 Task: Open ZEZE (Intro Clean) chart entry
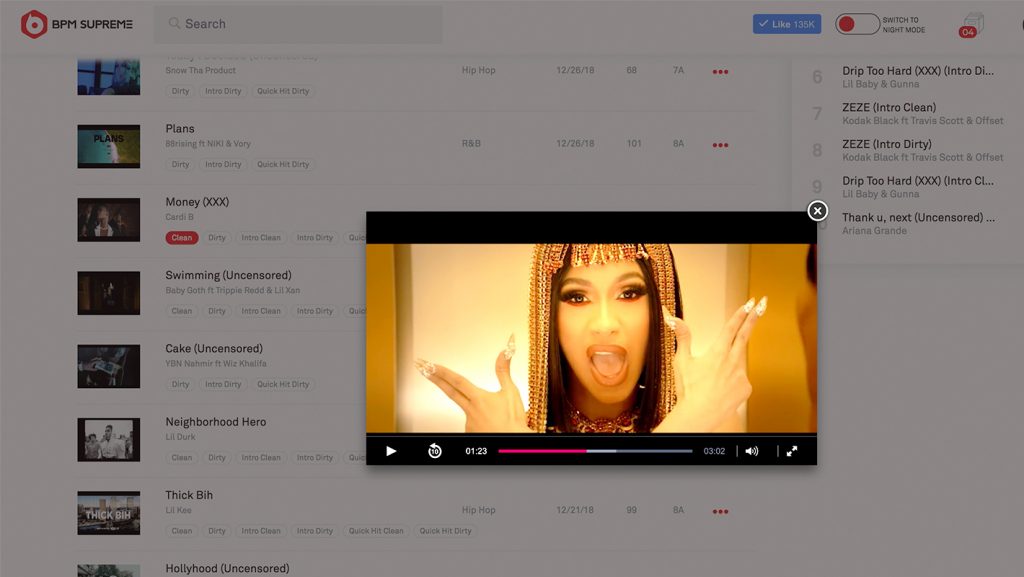click(x=889, y=108)
